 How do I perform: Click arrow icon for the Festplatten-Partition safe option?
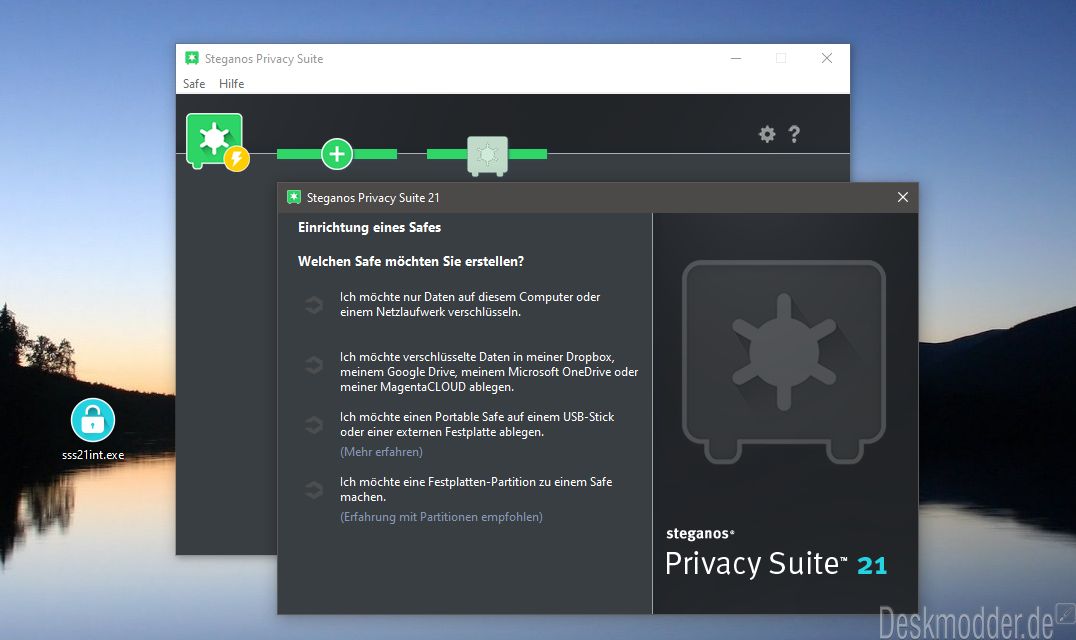point(314,490)
